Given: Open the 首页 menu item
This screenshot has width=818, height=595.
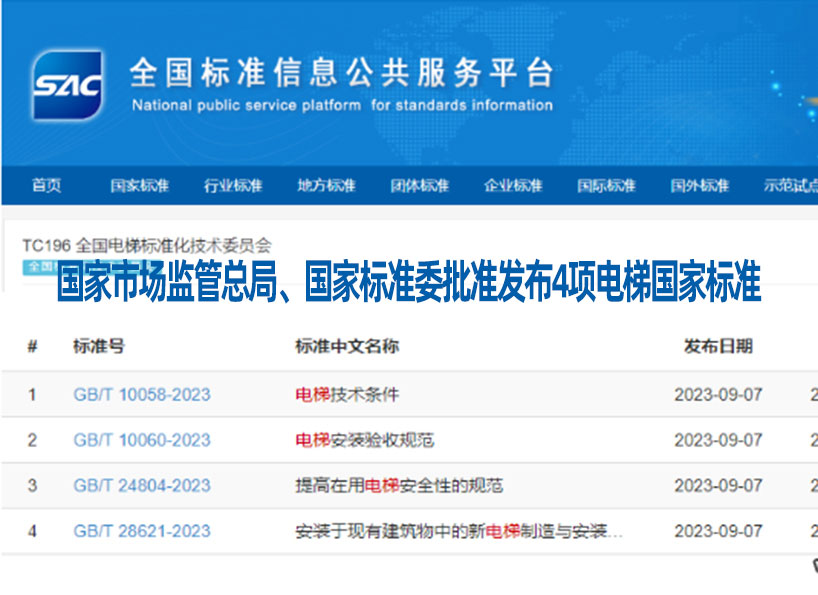Looking at the screenshot, I should click(x=48, y=185).
